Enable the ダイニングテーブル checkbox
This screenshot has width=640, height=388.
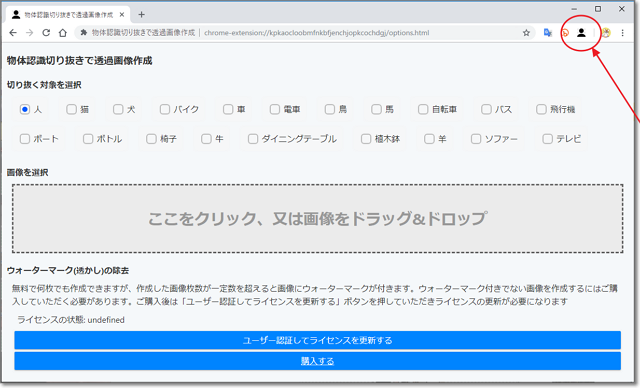coord(253,139)
